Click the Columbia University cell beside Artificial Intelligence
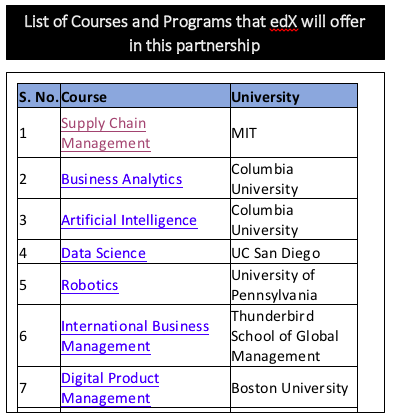This screenshot has width=393, height=420. 294,219
